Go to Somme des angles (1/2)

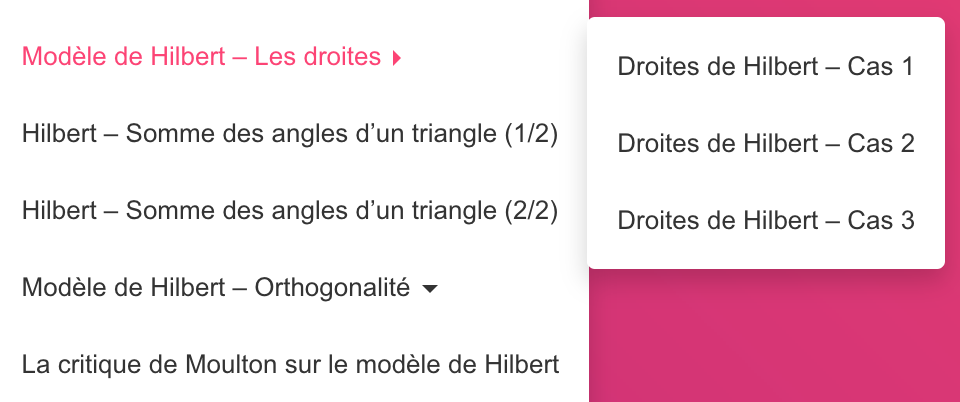290,134
